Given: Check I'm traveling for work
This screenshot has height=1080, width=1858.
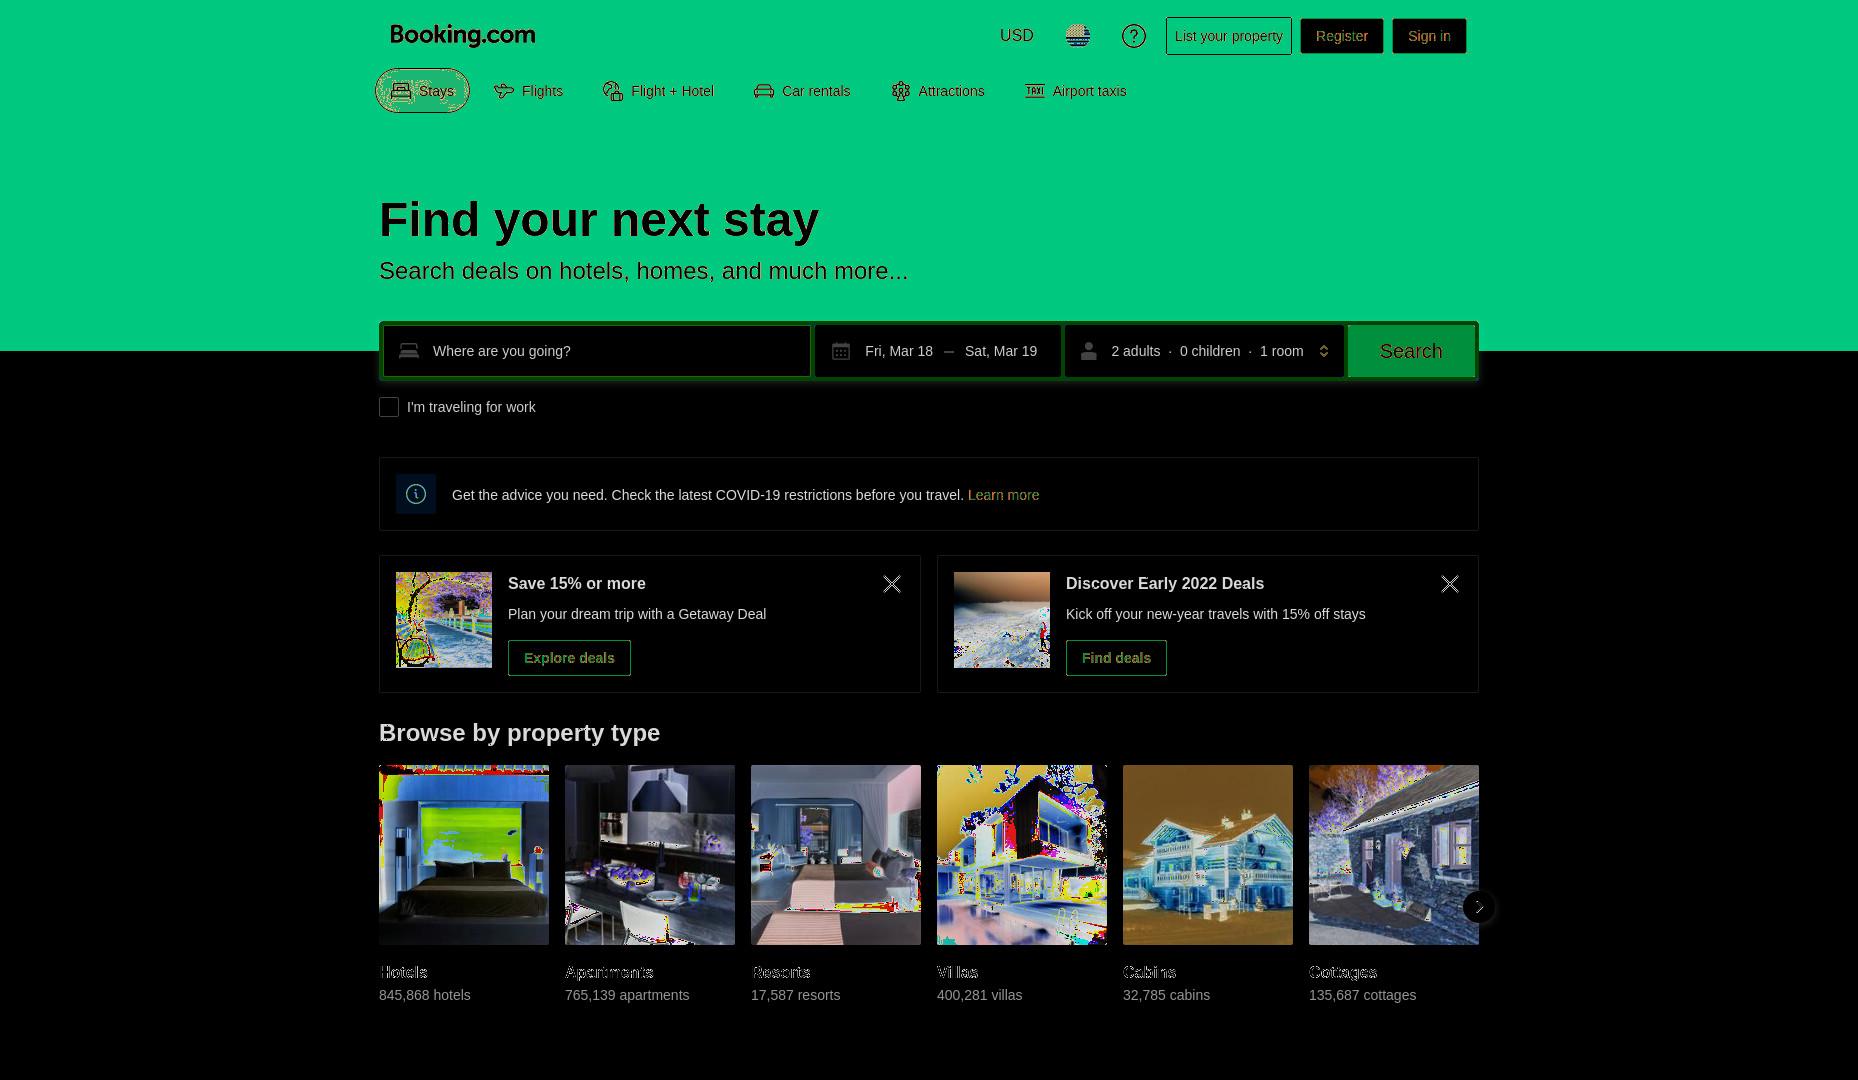Looking at the screenshot, I should (x=389, y=407).
